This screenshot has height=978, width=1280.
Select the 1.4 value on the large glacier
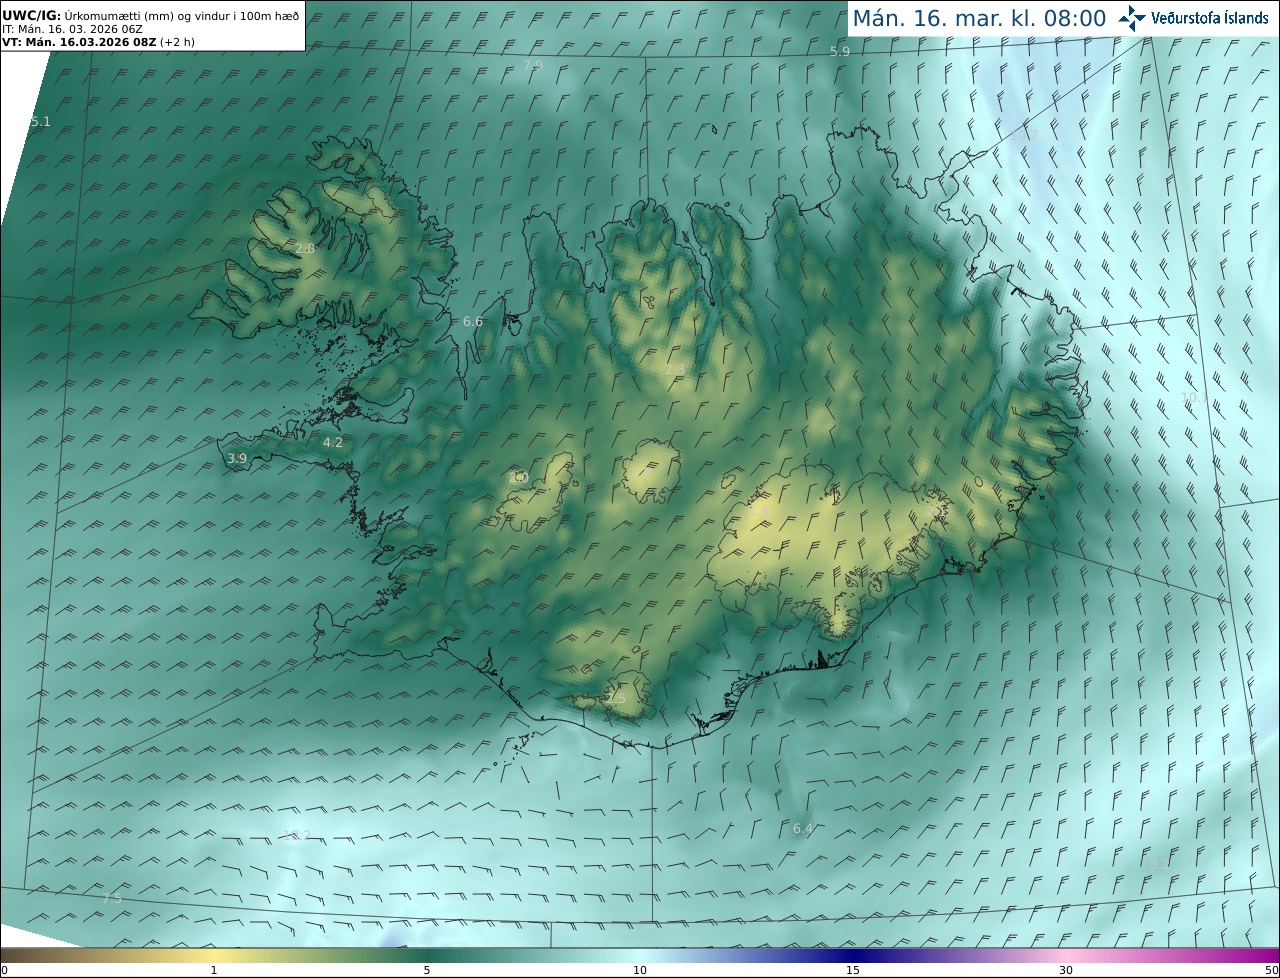[759, 511]
